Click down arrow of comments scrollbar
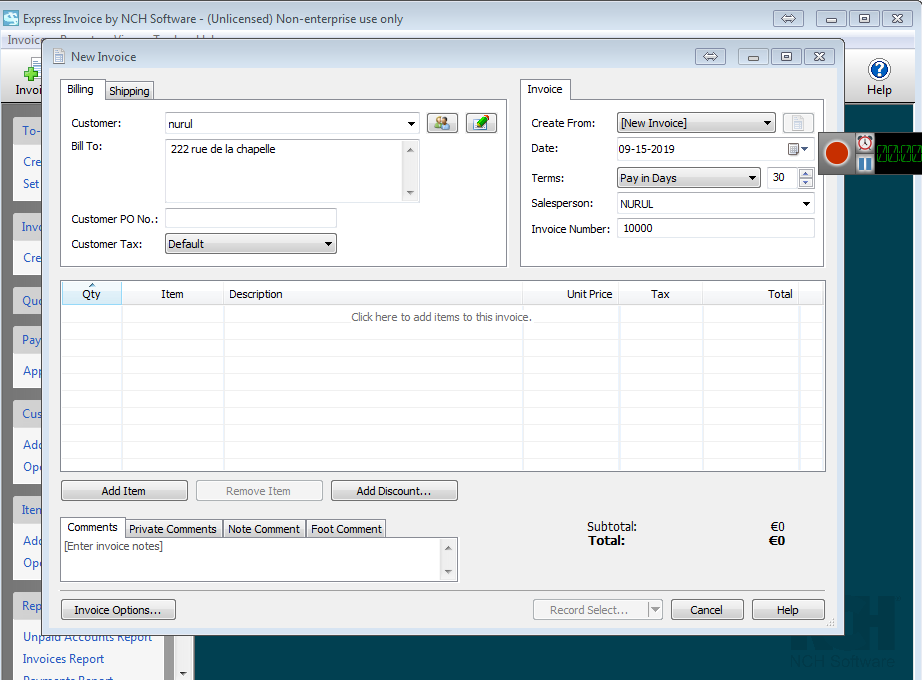The width and height of the screenshot is (922, 680). [448, 572]
